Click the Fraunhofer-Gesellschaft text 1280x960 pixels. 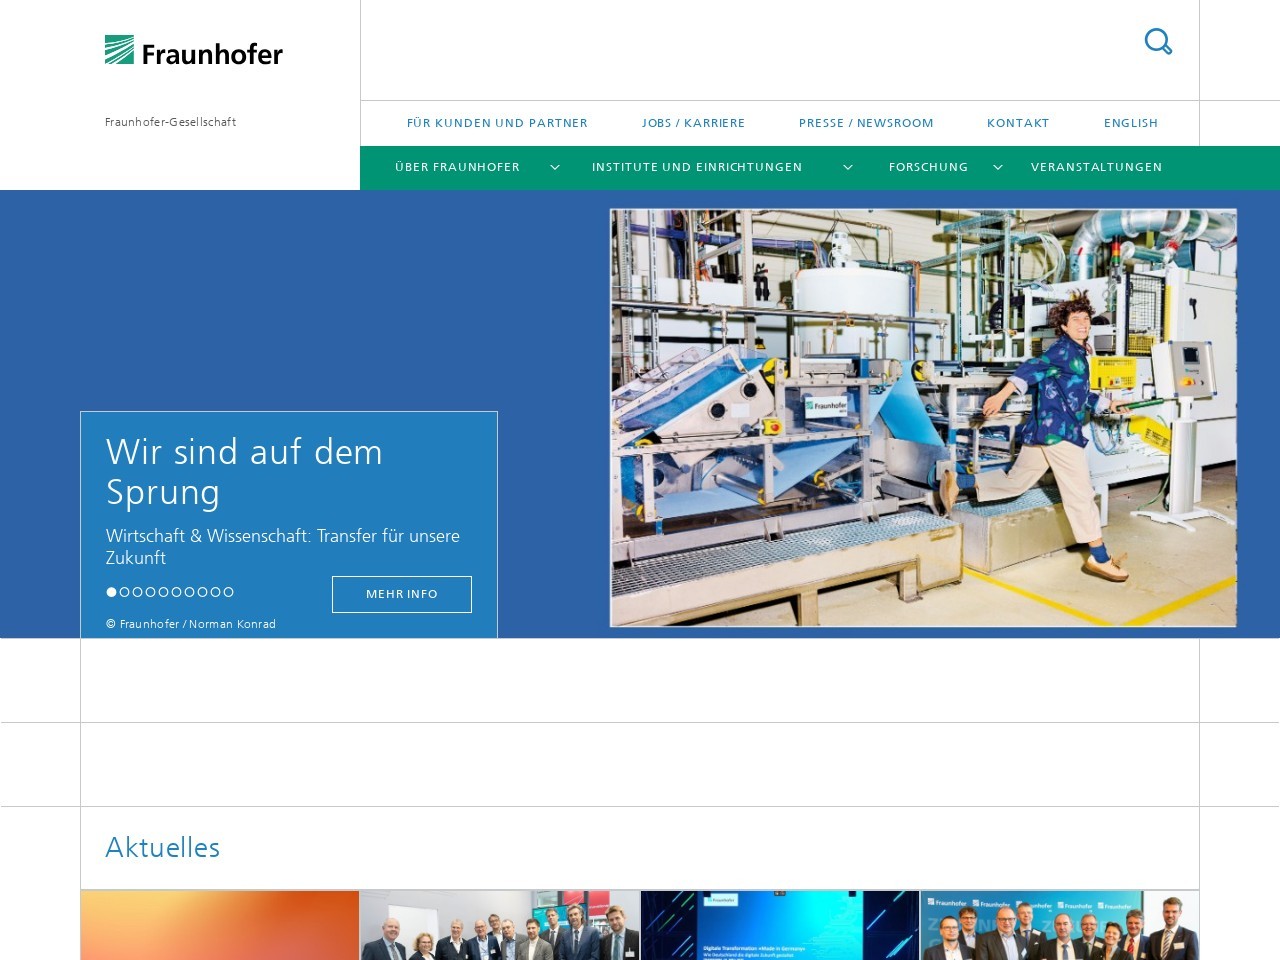point(171,122)
